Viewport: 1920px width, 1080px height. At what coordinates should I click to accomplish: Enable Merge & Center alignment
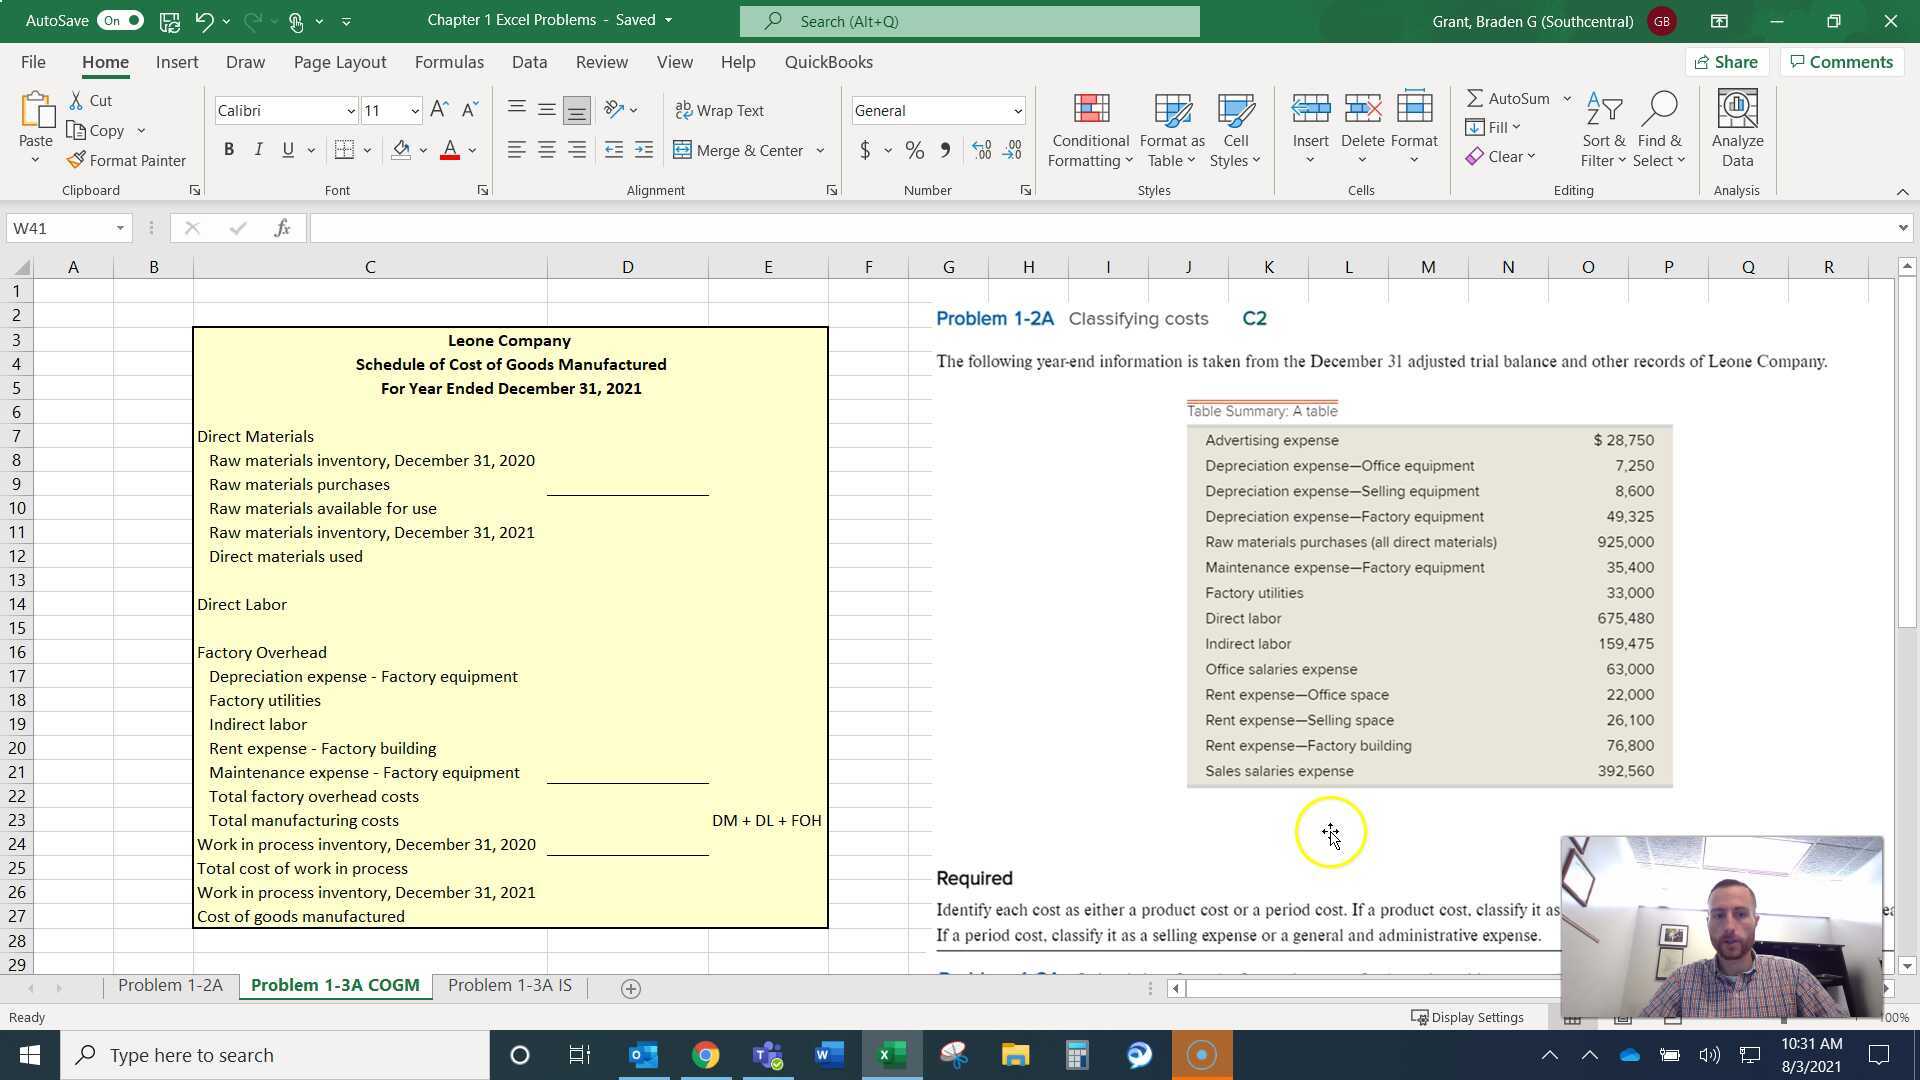tap(742, 149)
